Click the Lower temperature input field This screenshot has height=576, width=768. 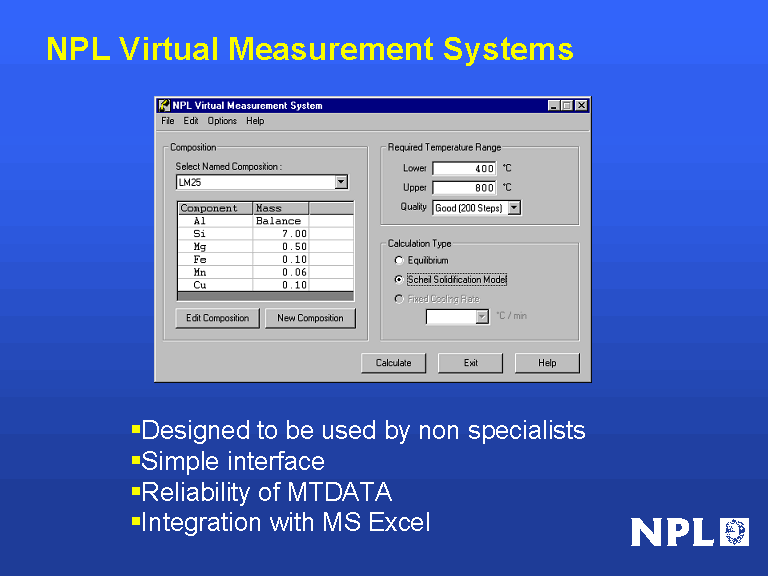coord(464,168)
